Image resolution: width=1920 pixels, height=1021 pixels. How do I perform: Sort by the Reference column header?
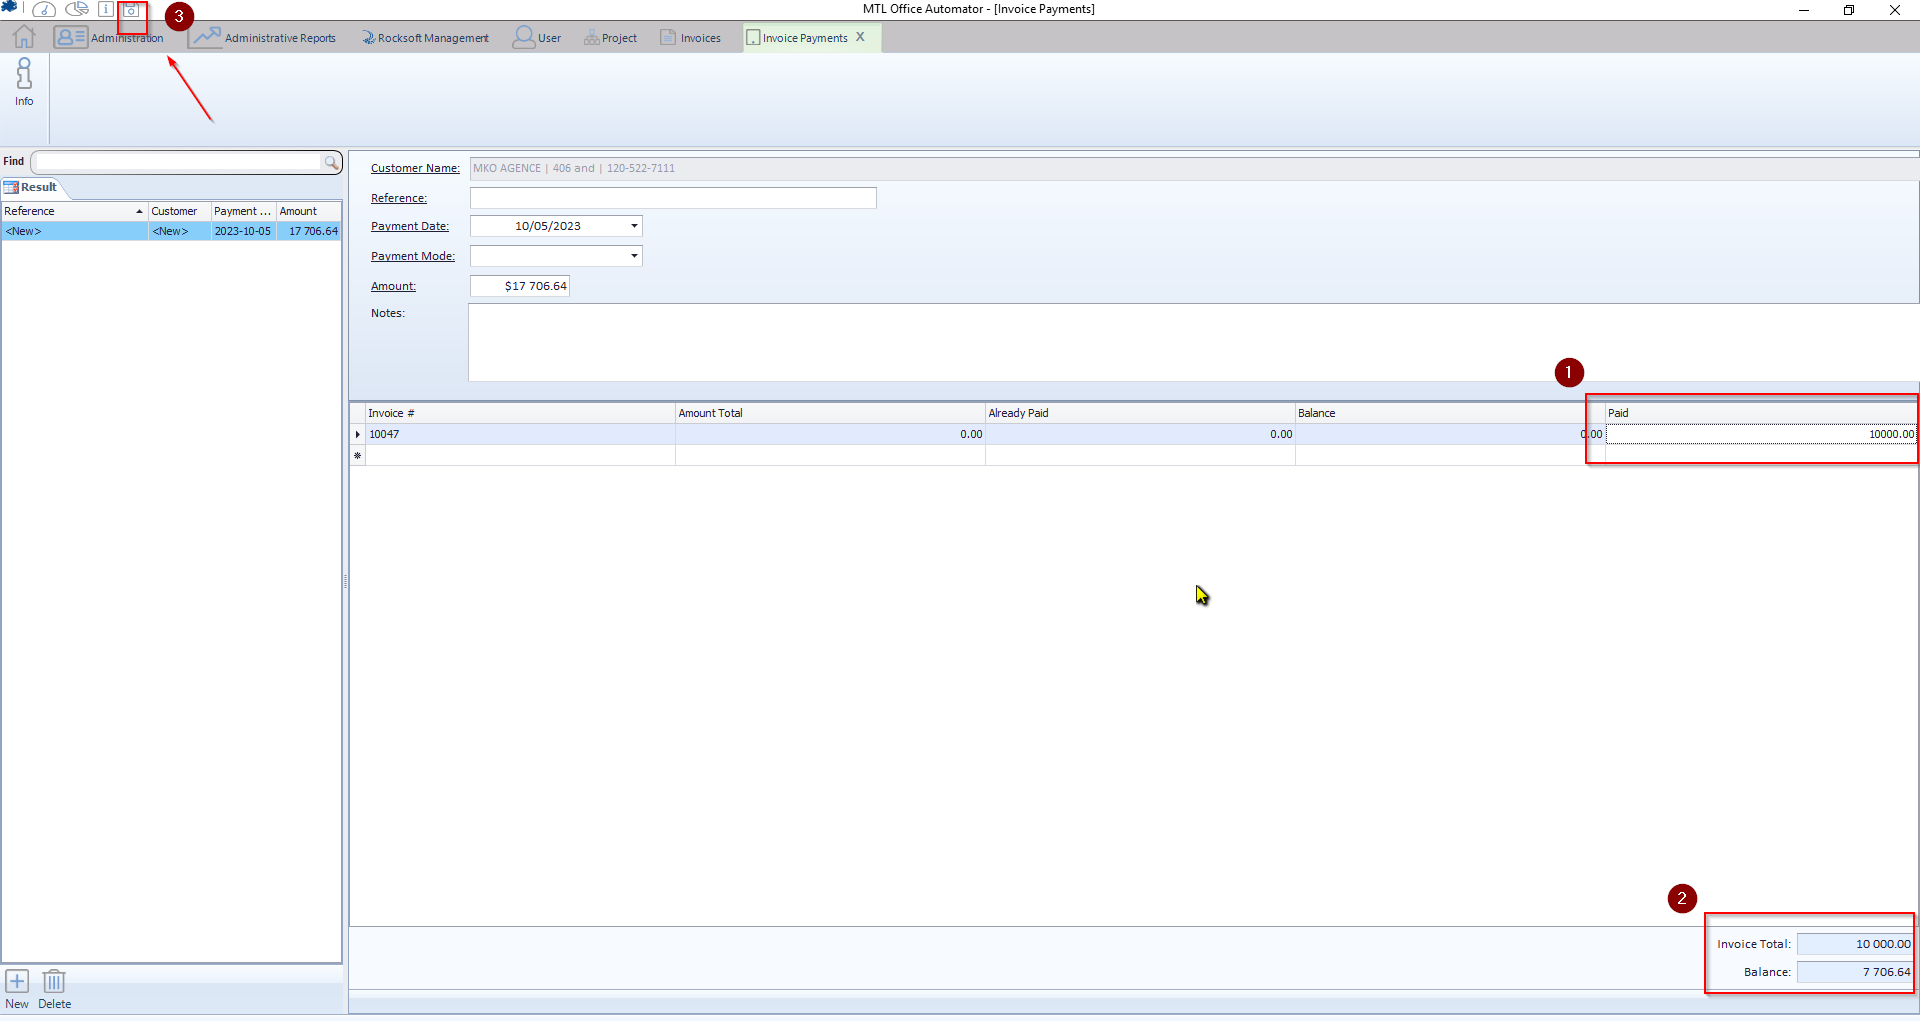click(x=70, y=211)
